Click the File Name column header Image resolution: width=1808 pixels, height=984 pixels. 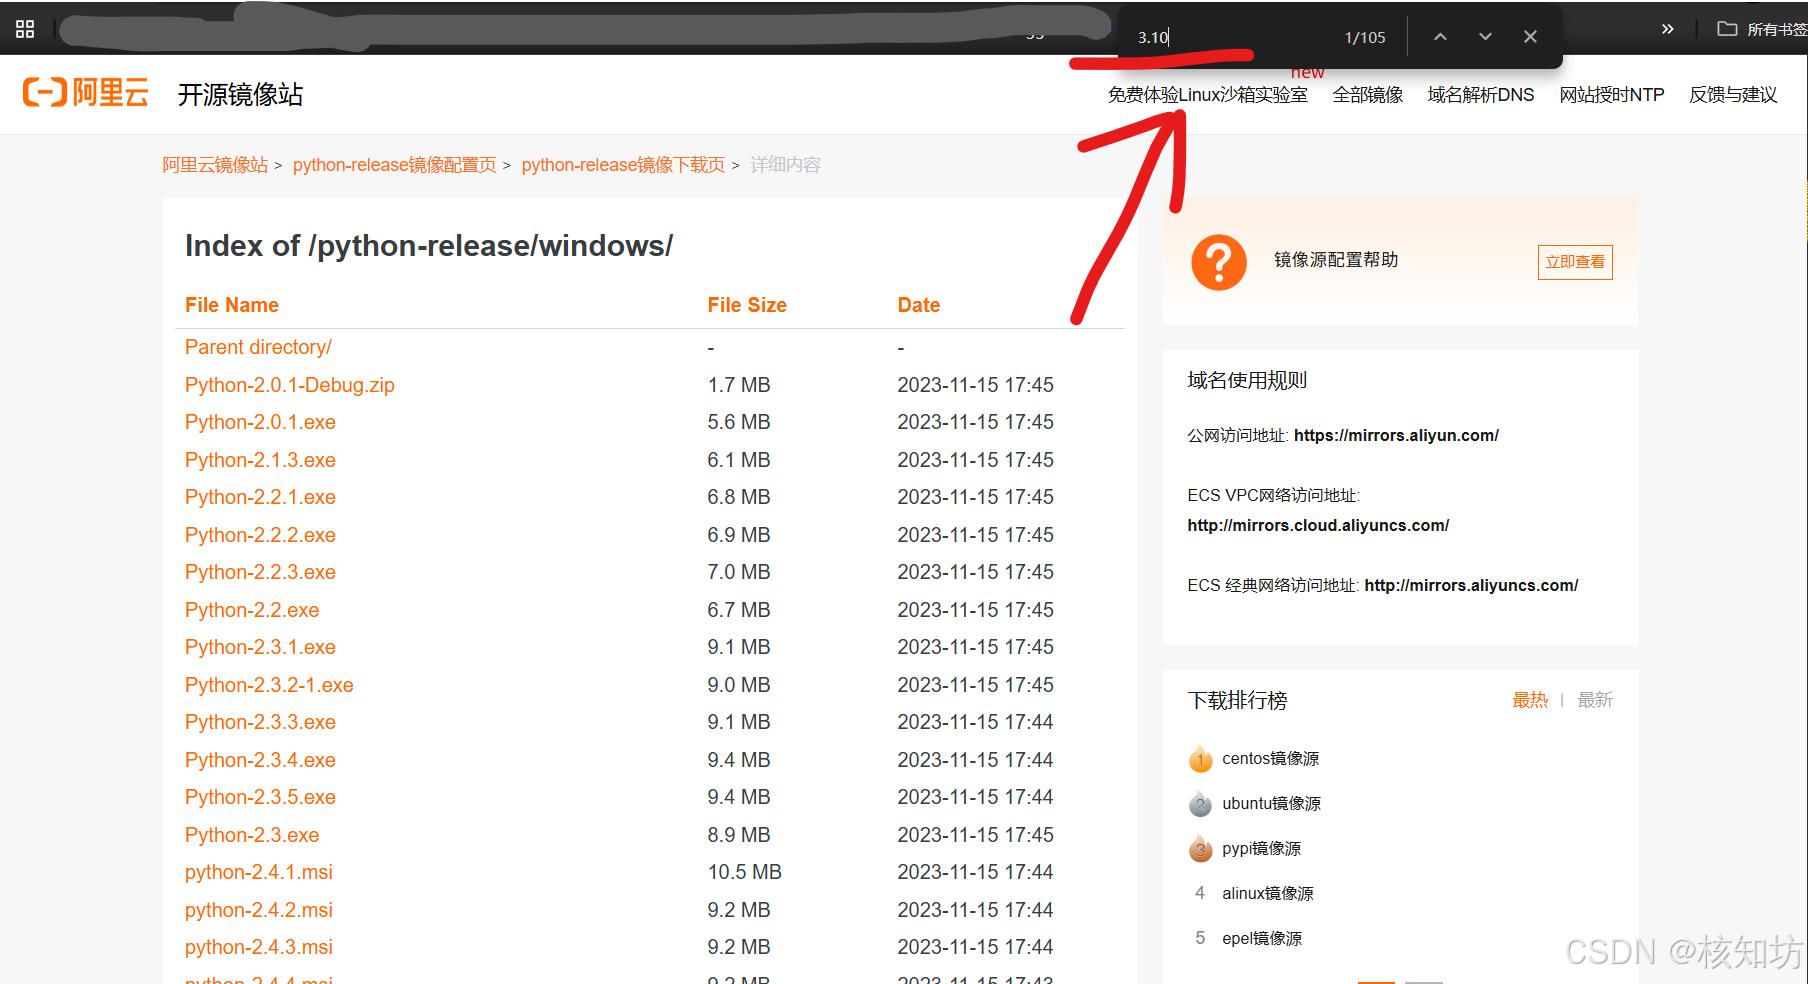[x=232, y=305]
